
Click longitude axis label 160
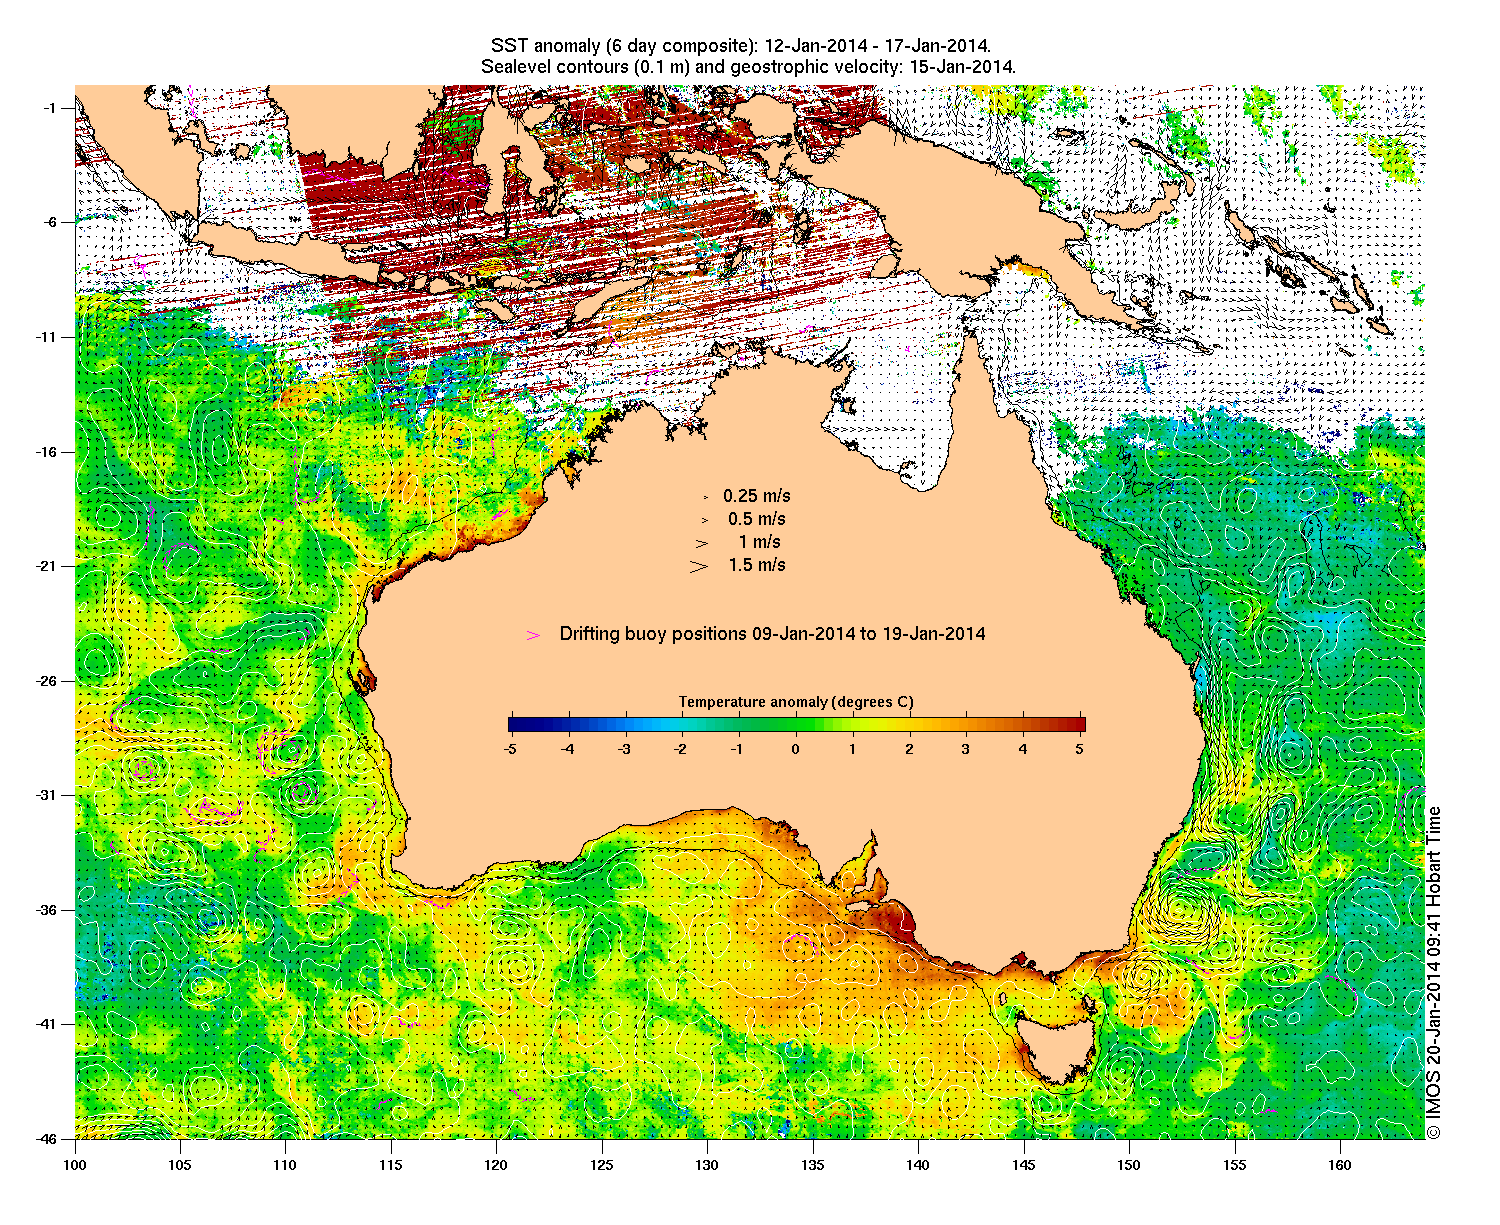[x=1340, y=1164]
